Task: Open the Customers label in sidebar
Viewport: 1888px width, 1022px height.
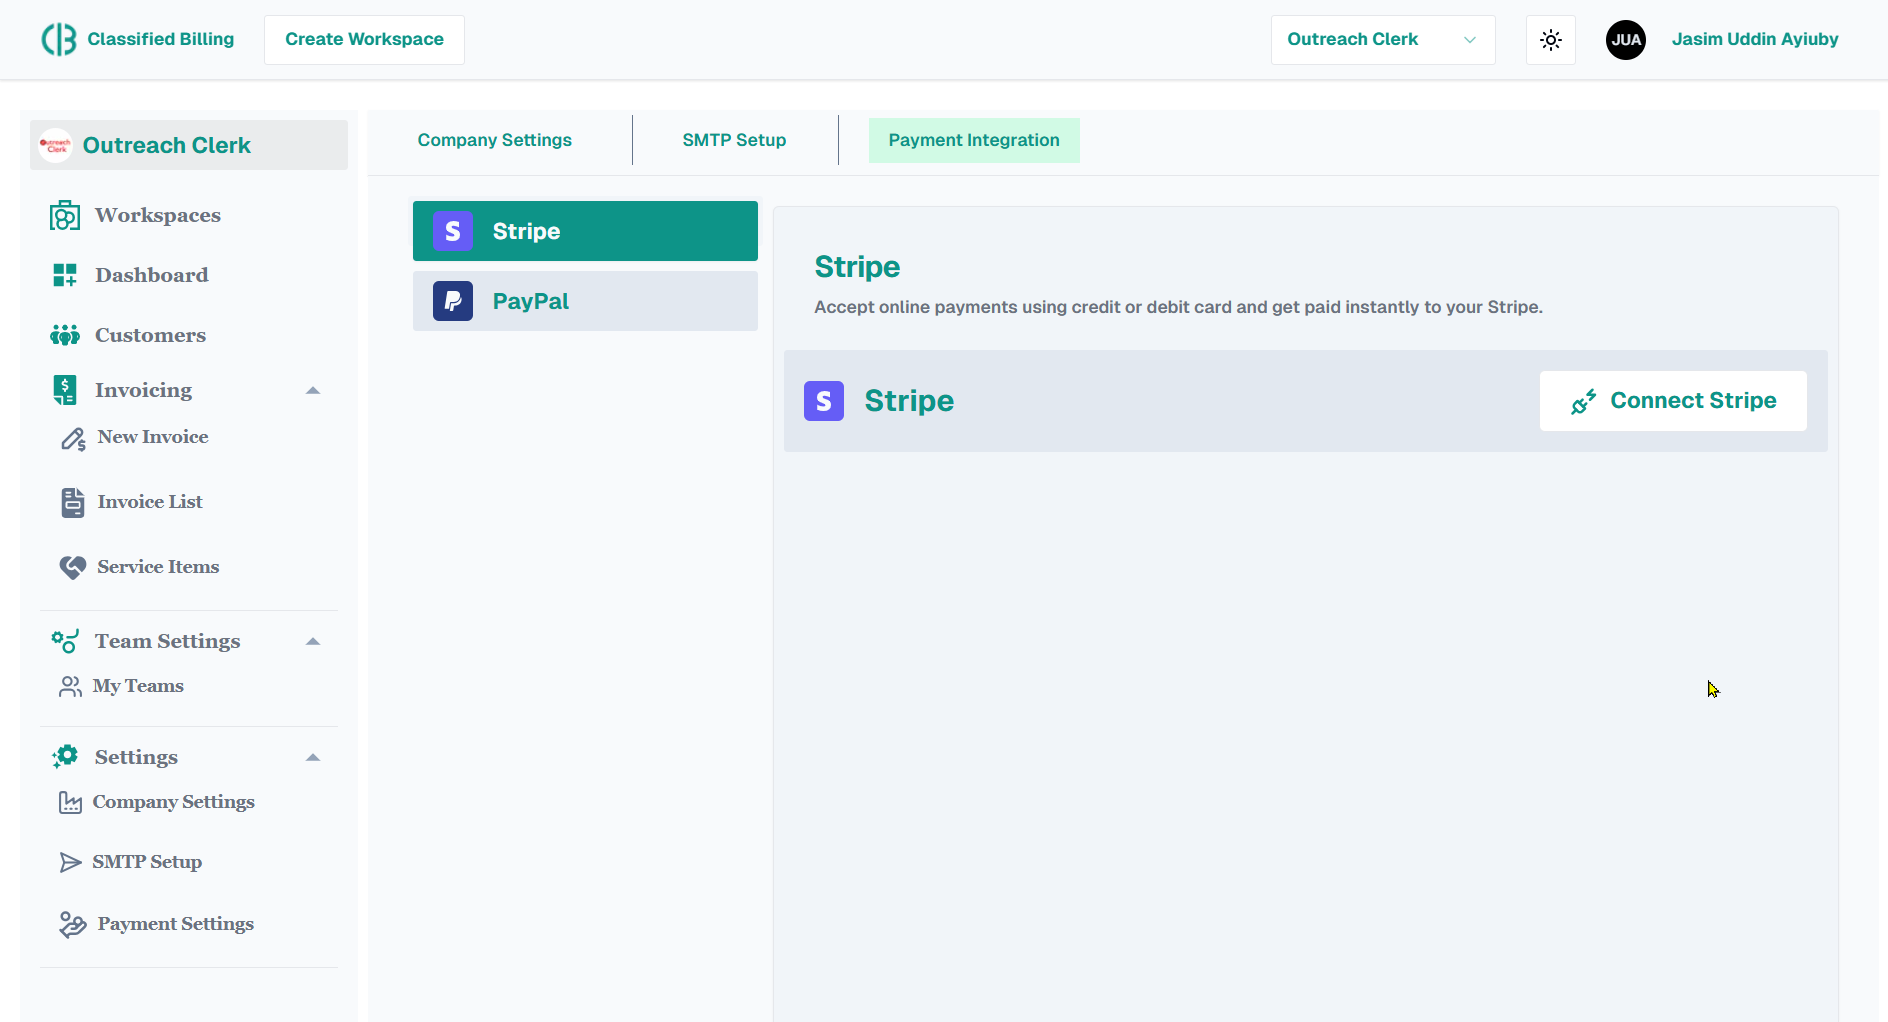Action: [151, 335]
